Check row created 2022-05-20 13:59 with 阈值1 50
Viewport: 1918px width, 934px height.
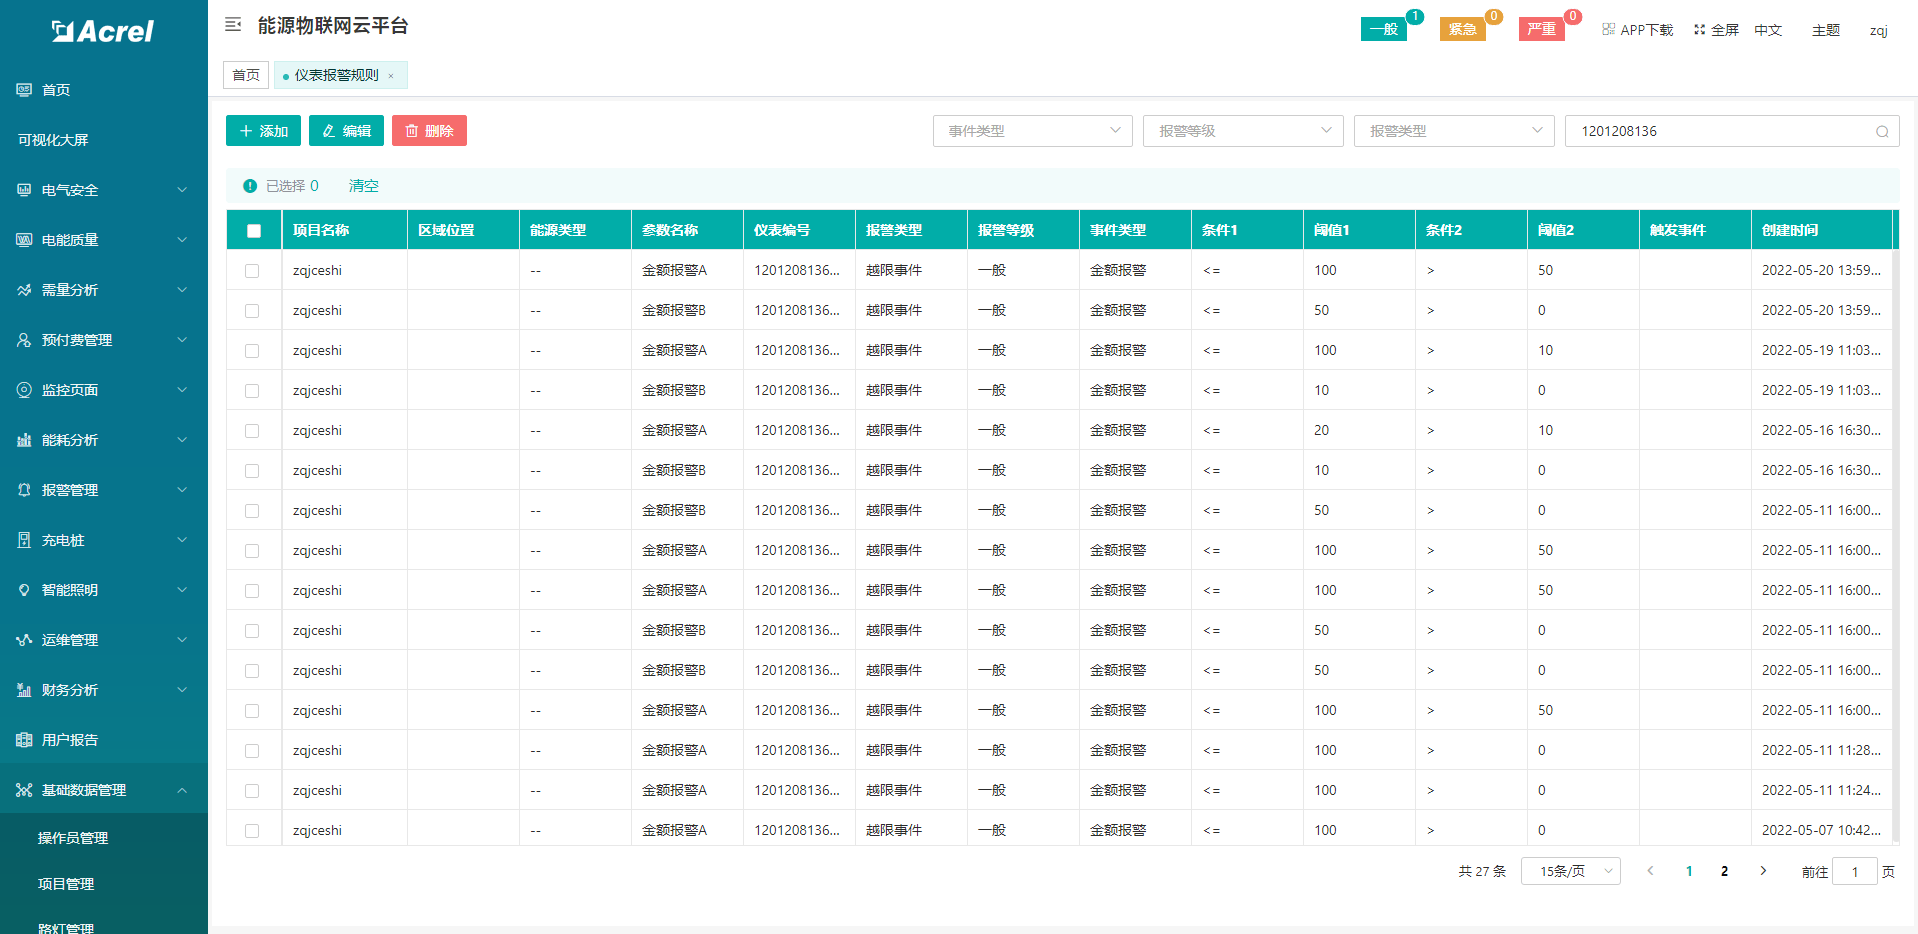[x=252, y=311]
